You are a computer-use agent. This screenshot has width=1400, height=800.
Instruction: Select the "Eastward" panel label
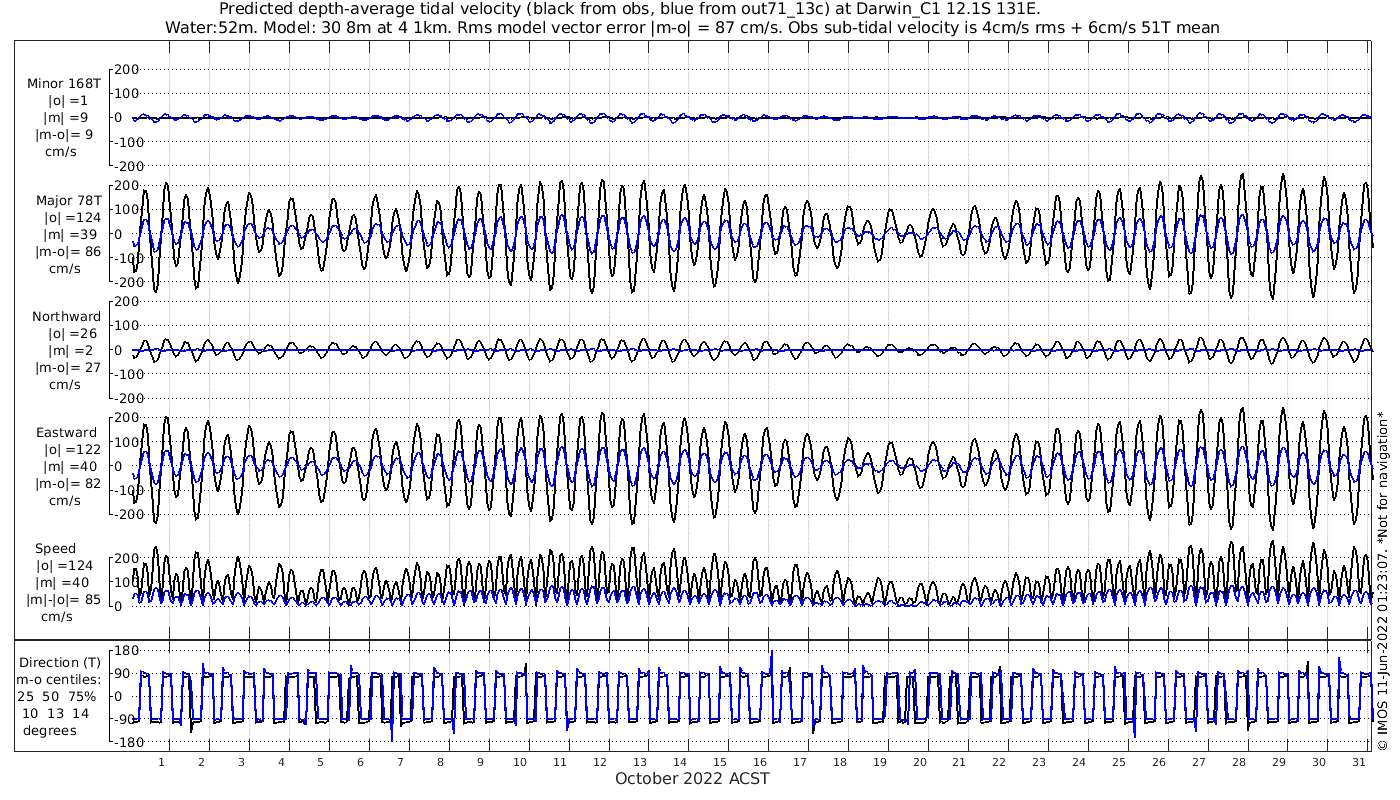66,433
